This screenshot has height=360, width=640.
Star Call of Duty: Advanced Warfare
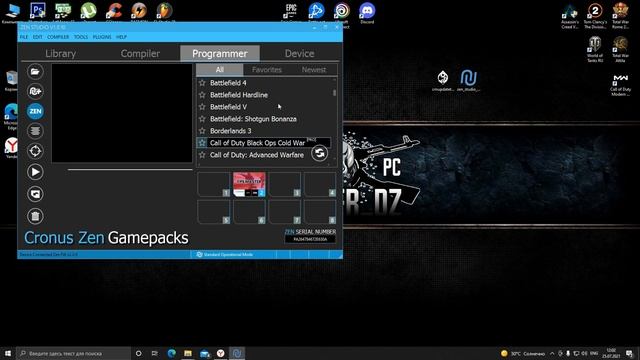click(x=202, y=155)
